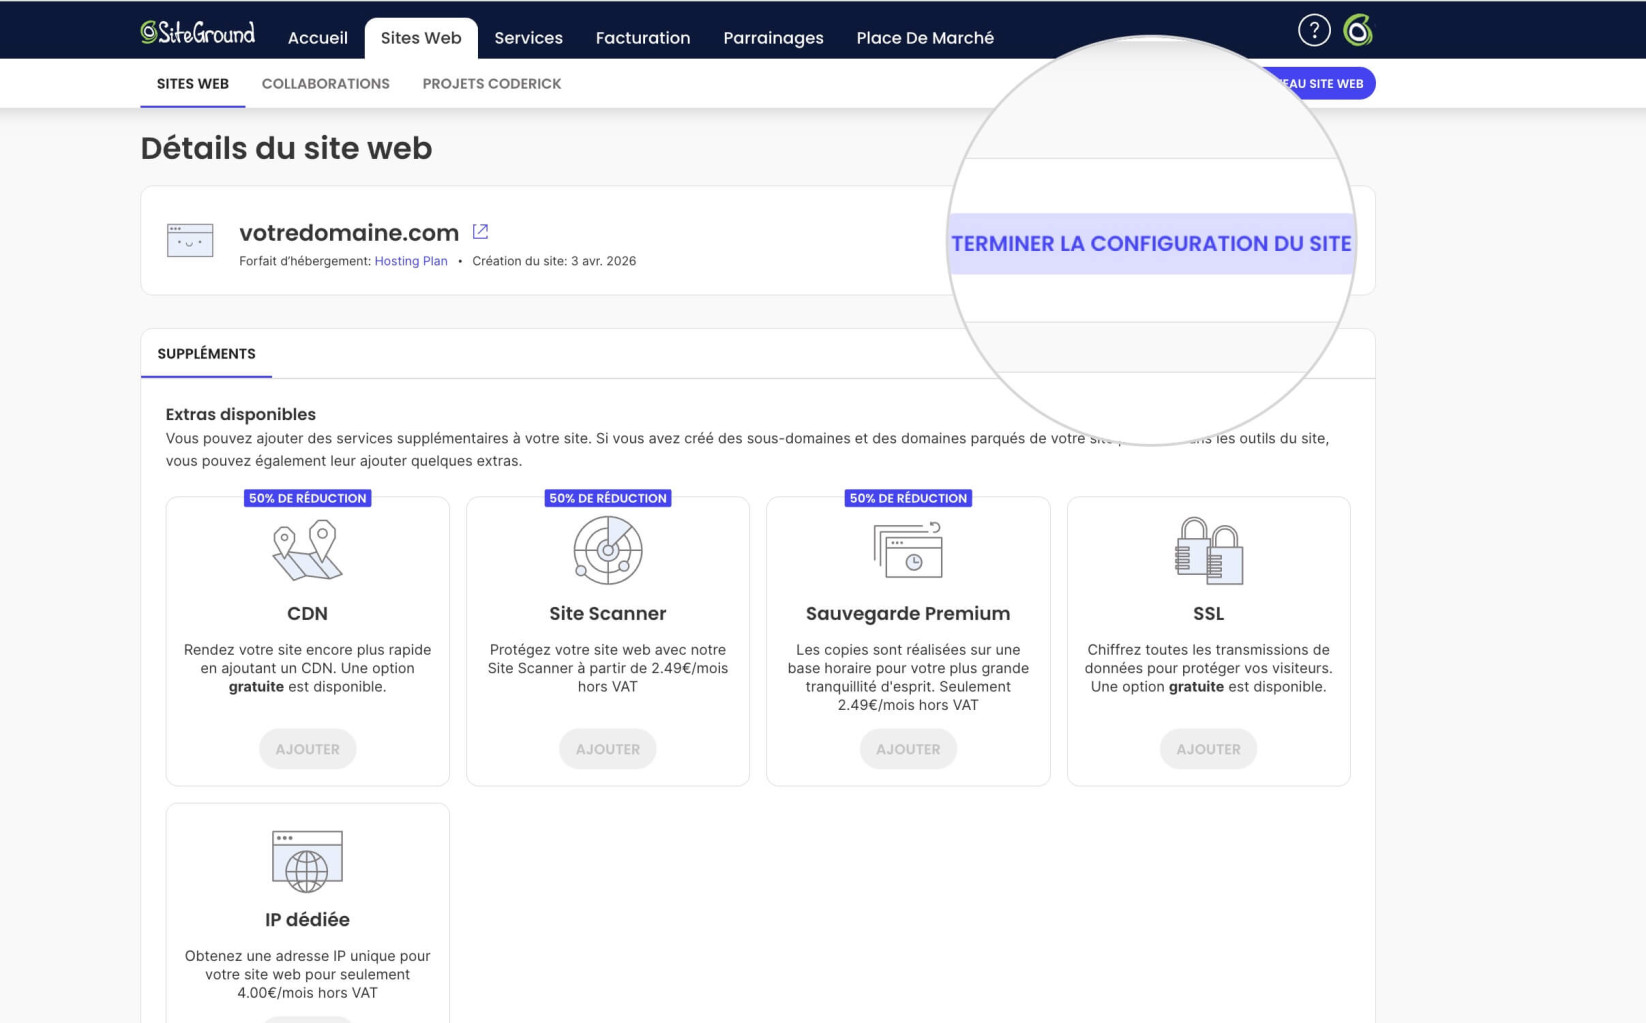Open the Services menu

point(529,38)
